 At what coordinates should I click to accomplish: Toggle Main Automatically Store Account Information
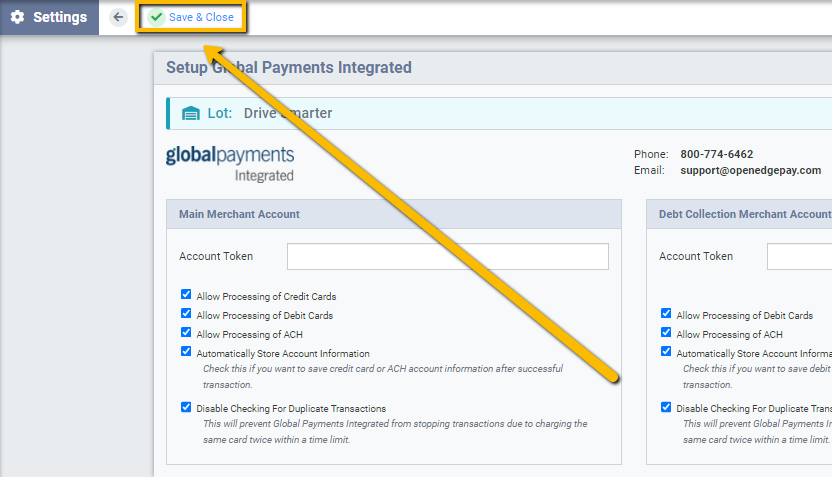tap(186, 351)
